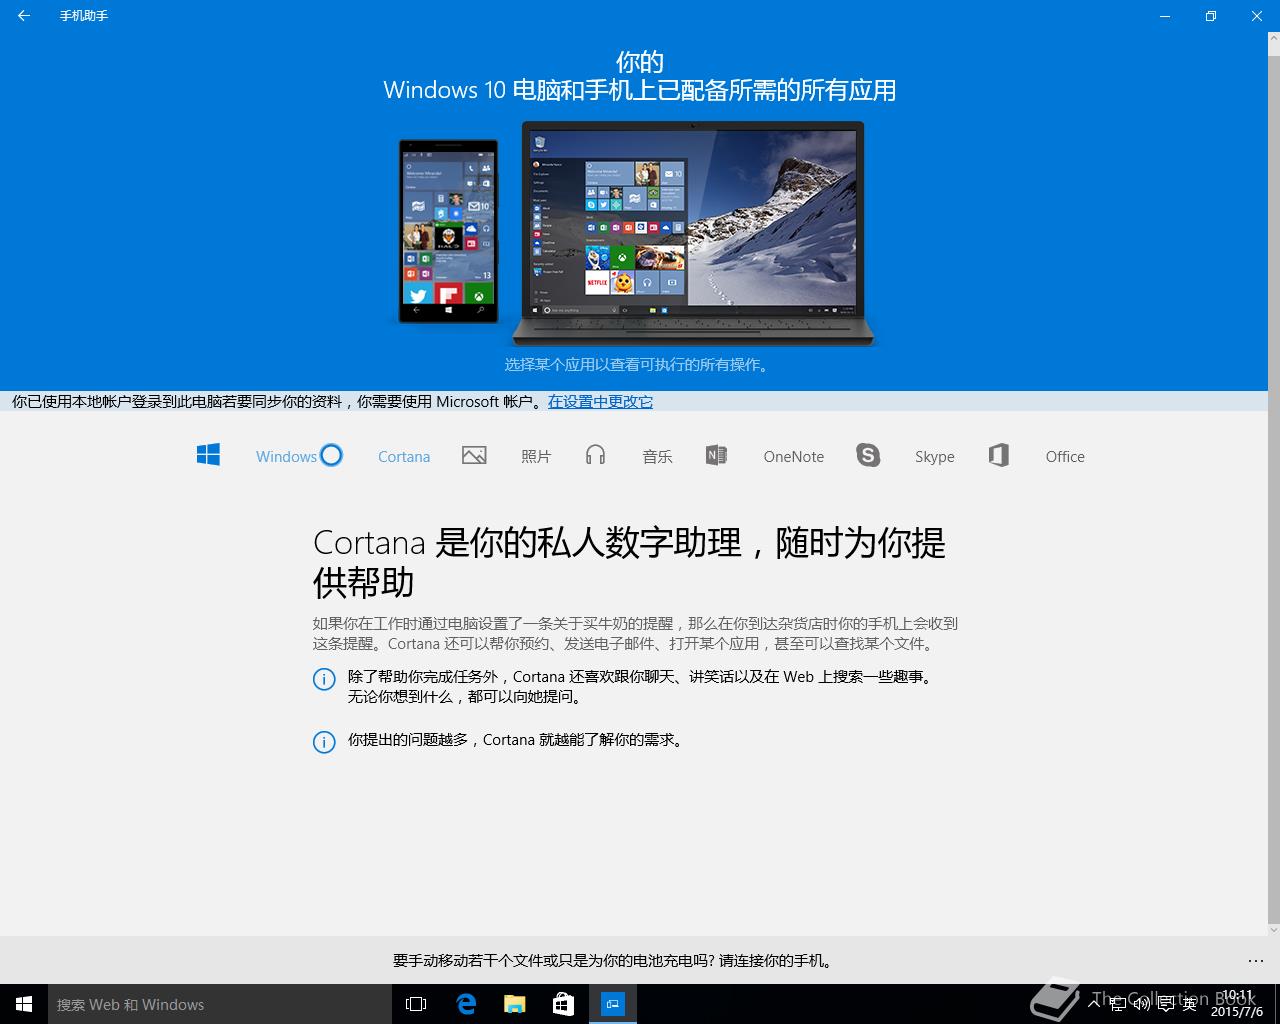Click the 英 input language indicator
Screen dimensions: 1280x1024
point(1189,1004)
